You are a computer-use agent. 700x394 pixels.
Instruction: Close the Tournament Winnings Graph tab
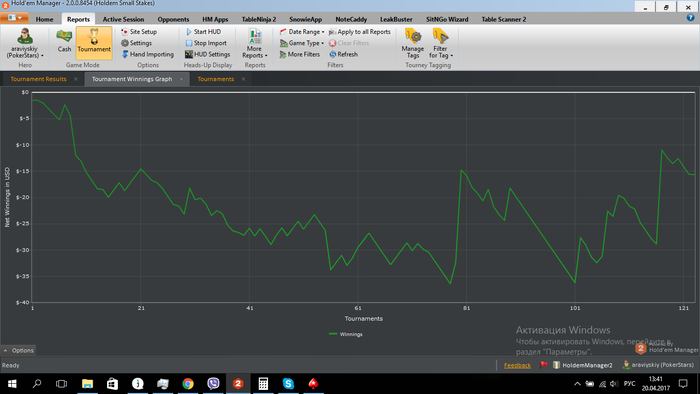181,79
